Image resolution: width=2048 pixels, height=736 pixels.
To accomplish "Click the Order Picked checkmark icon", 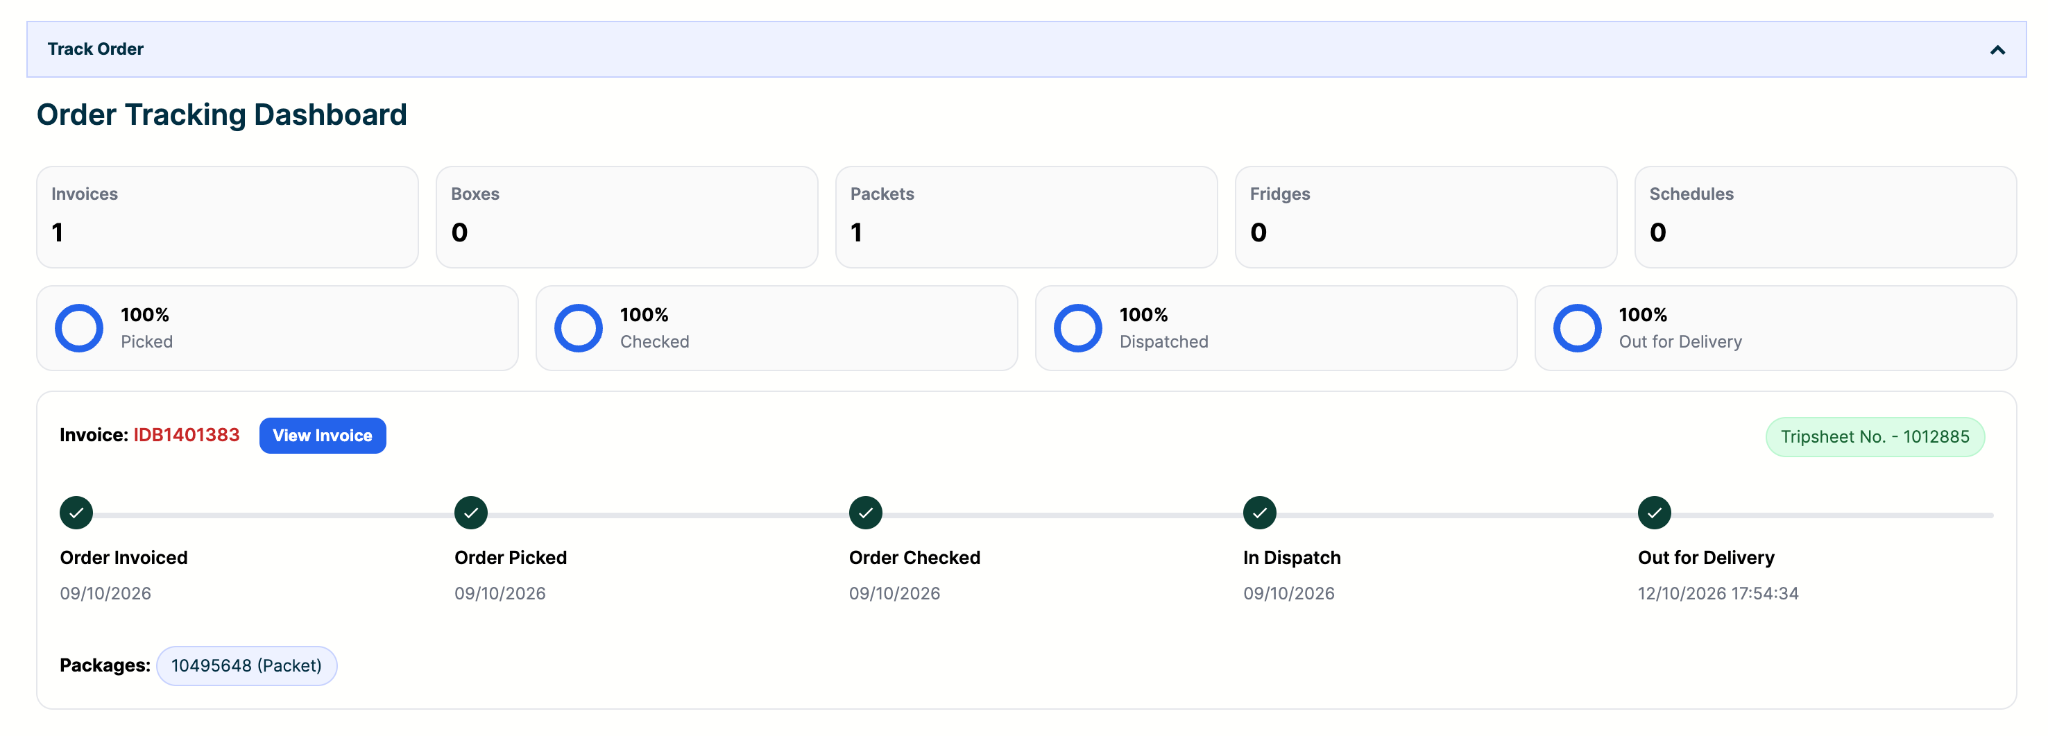I will 471,513.
